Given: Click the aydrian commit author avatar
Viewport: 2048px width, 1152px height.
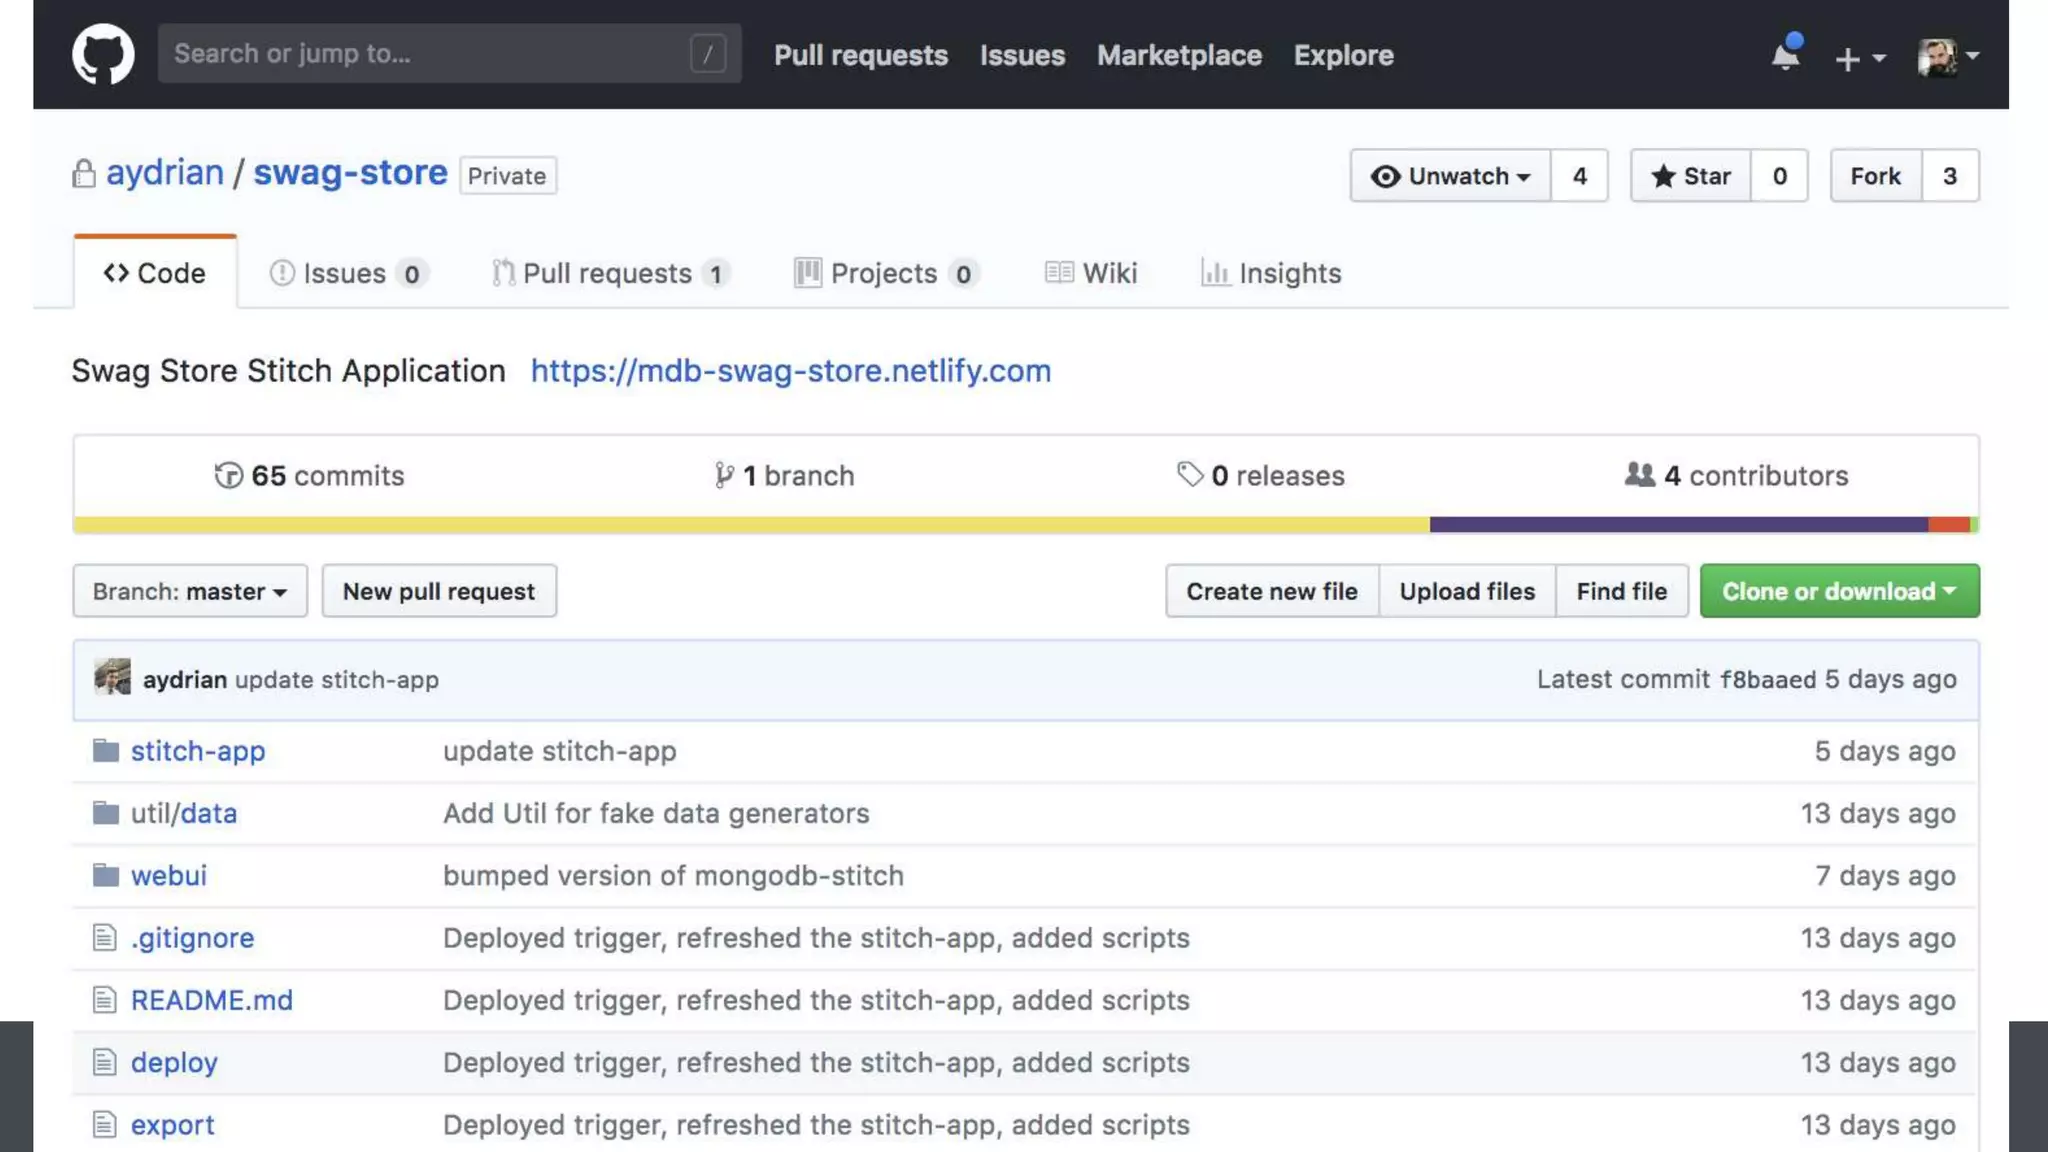Looking at the screenshot, I should pos(112,677).
